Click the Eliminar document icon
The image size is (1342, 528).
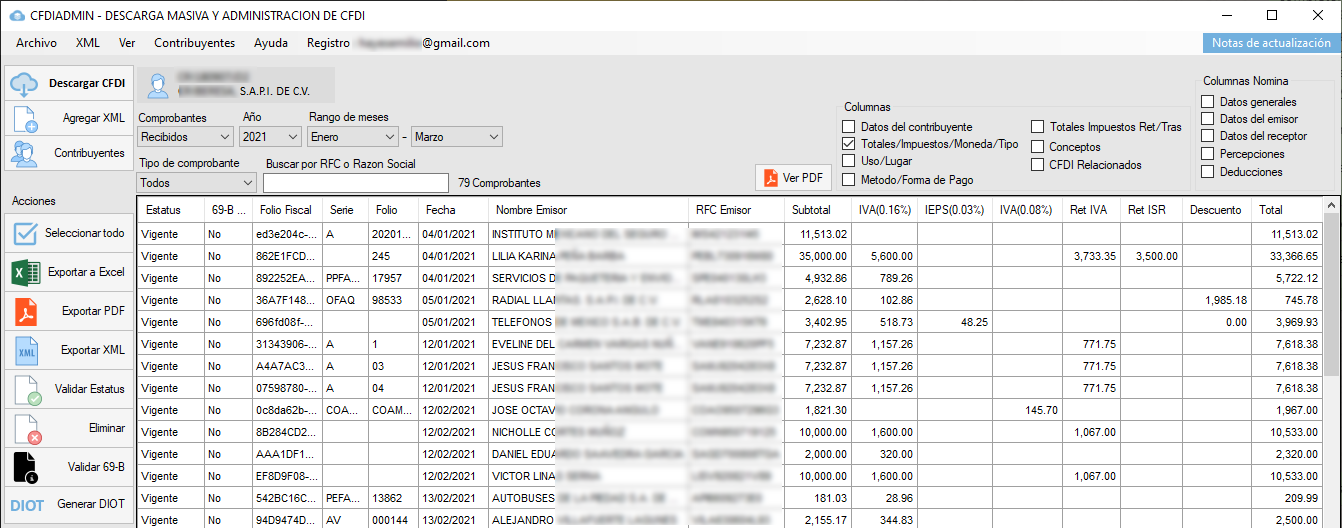pos(25,428)
